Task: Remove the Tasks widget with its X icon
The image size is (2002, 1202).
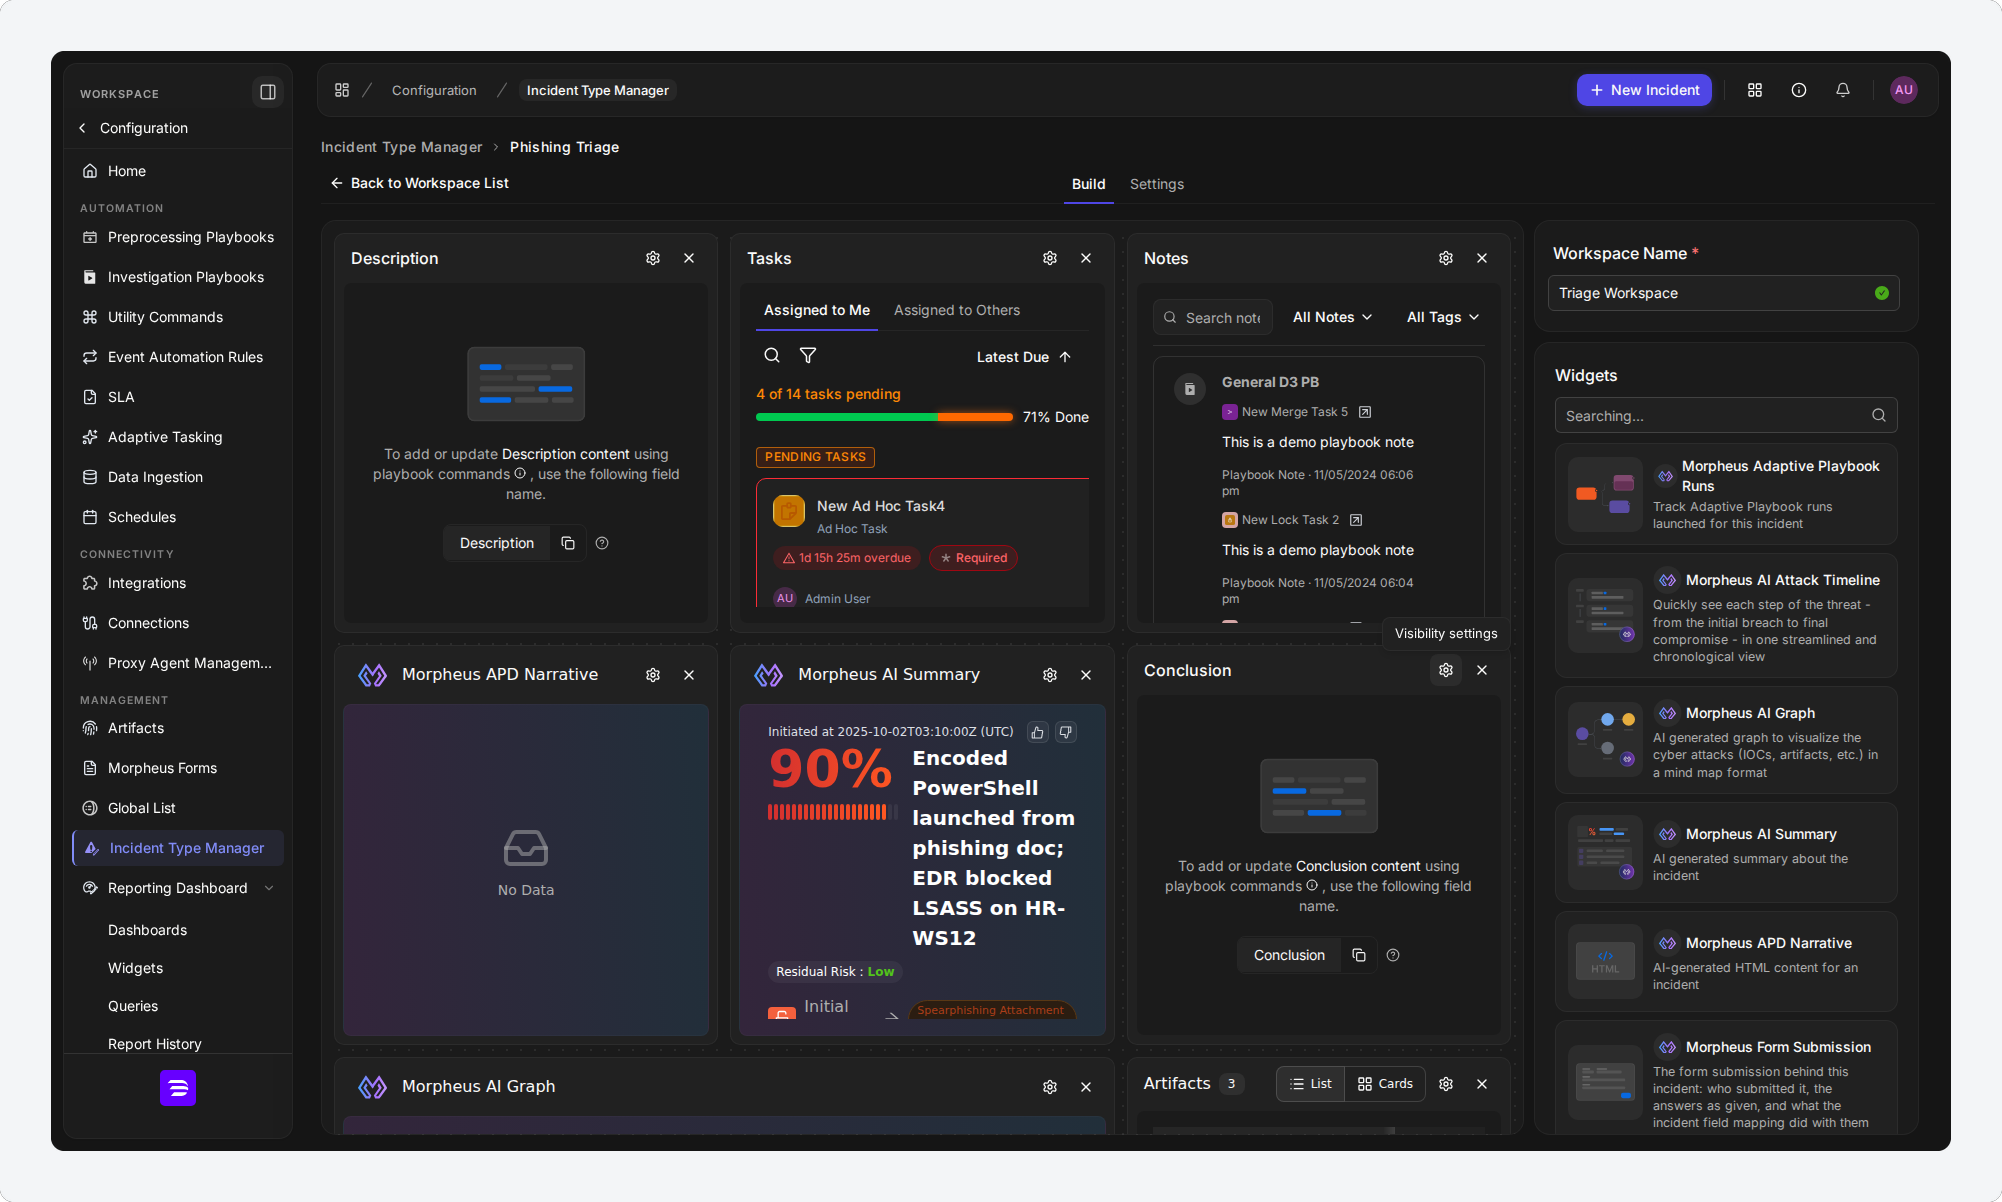Action: [1086, 258]
